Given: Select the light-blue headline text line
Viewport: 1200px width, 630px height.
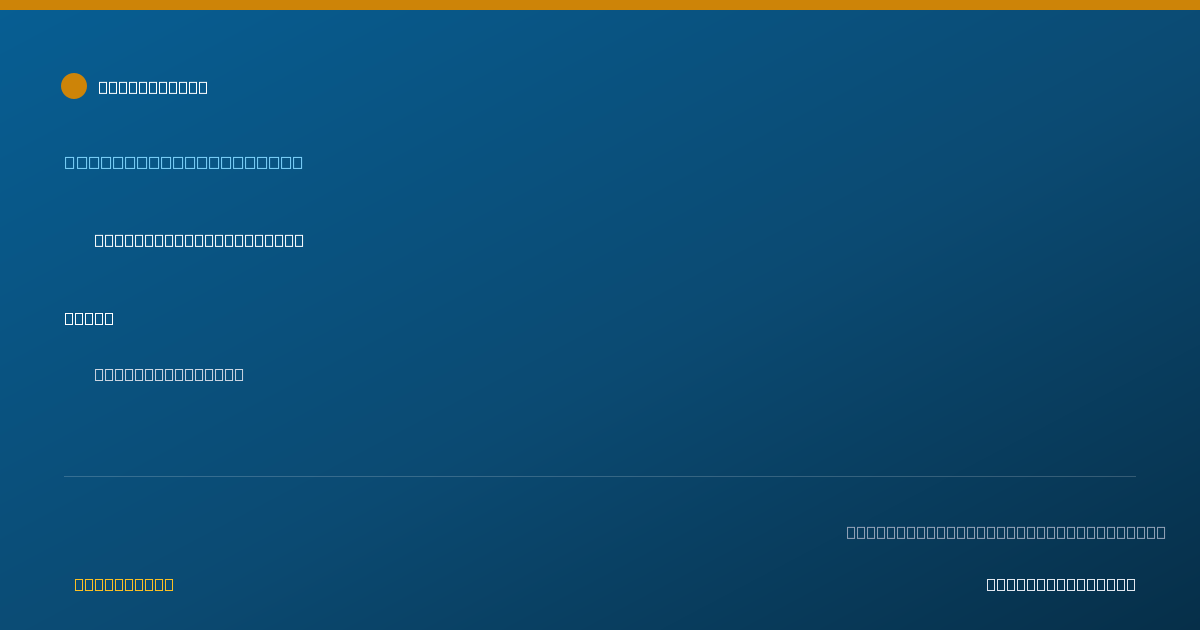Looking at the screenshot, I should point(184,162).
